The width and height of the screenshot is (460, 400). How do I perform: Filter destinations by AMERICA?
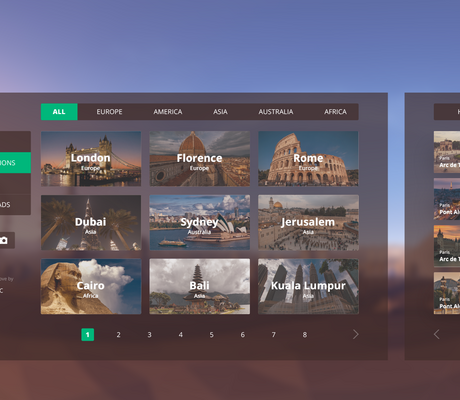point(168,112)
